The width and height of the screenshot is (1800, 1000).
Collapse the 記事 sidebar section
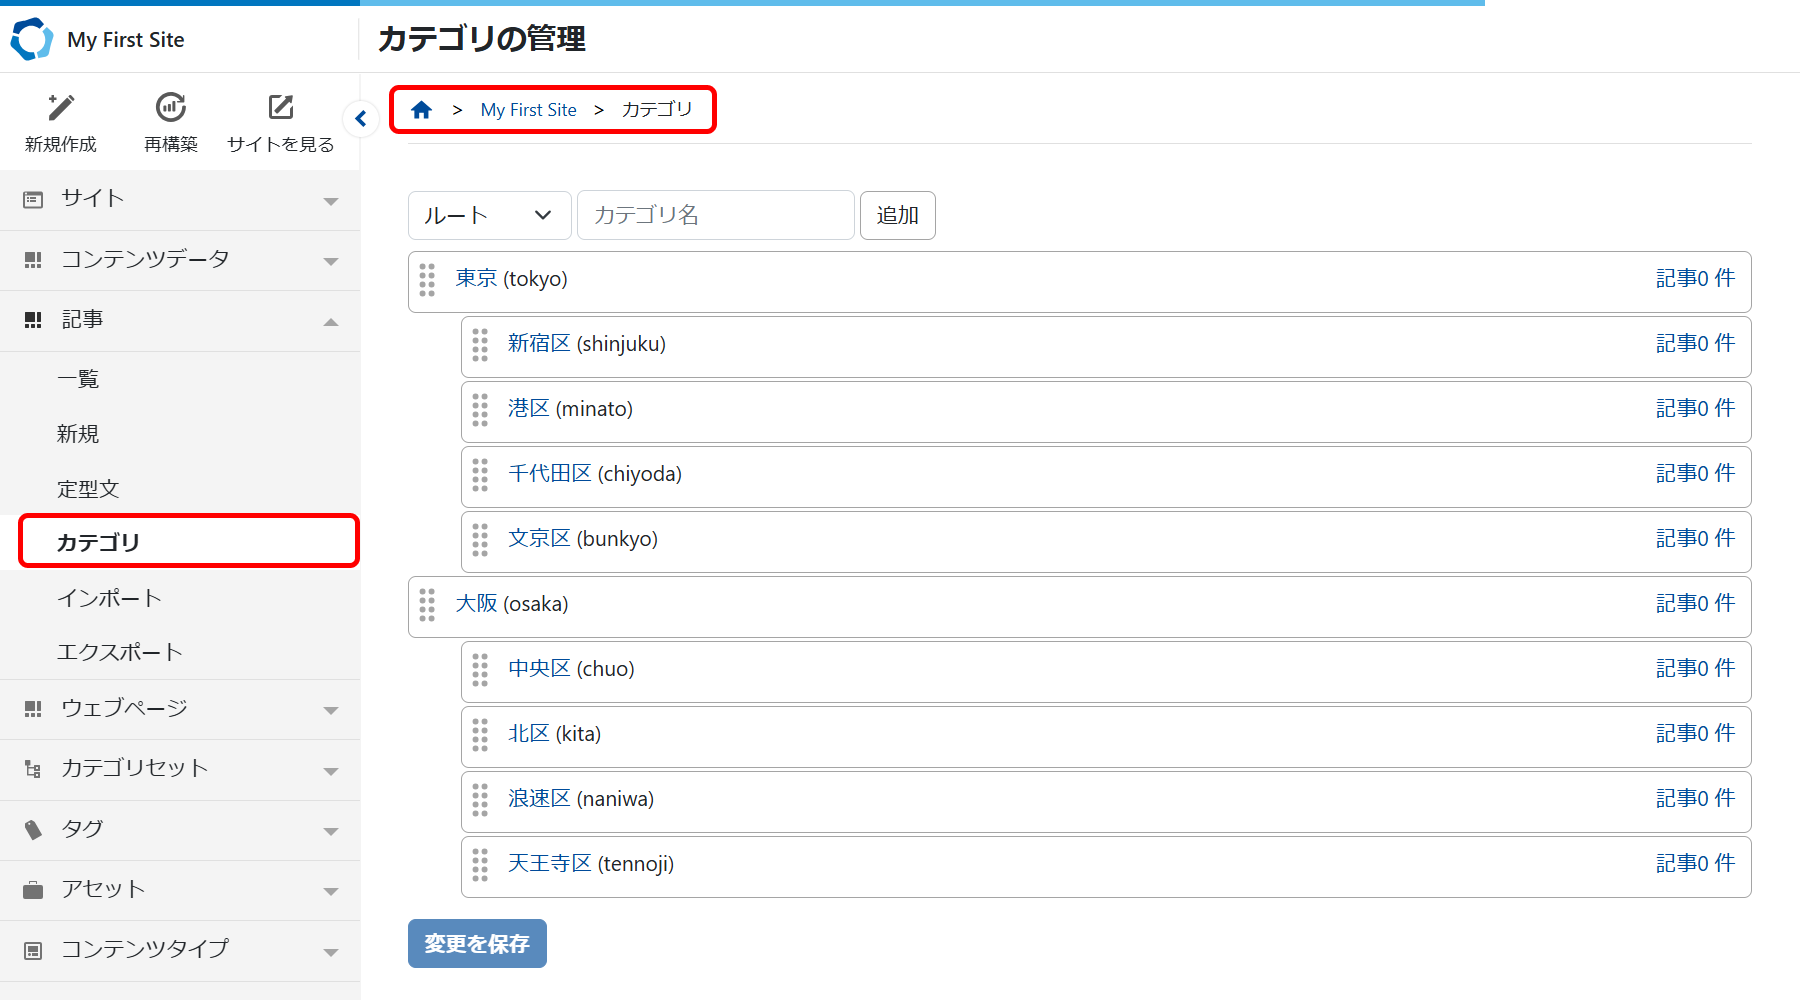180,321
